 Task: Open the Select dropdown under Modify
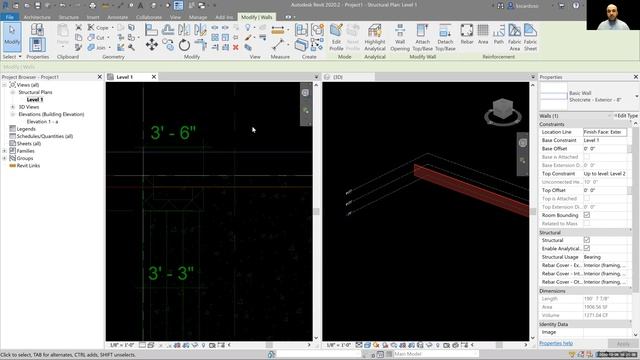point(12,57)
